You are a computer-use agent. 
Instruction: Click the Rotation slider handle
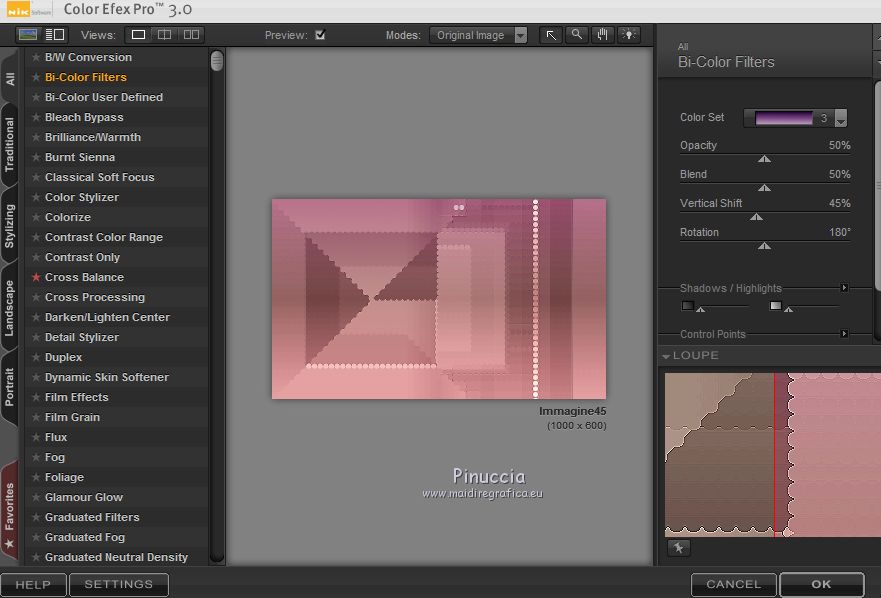click(x=764, y=246)
